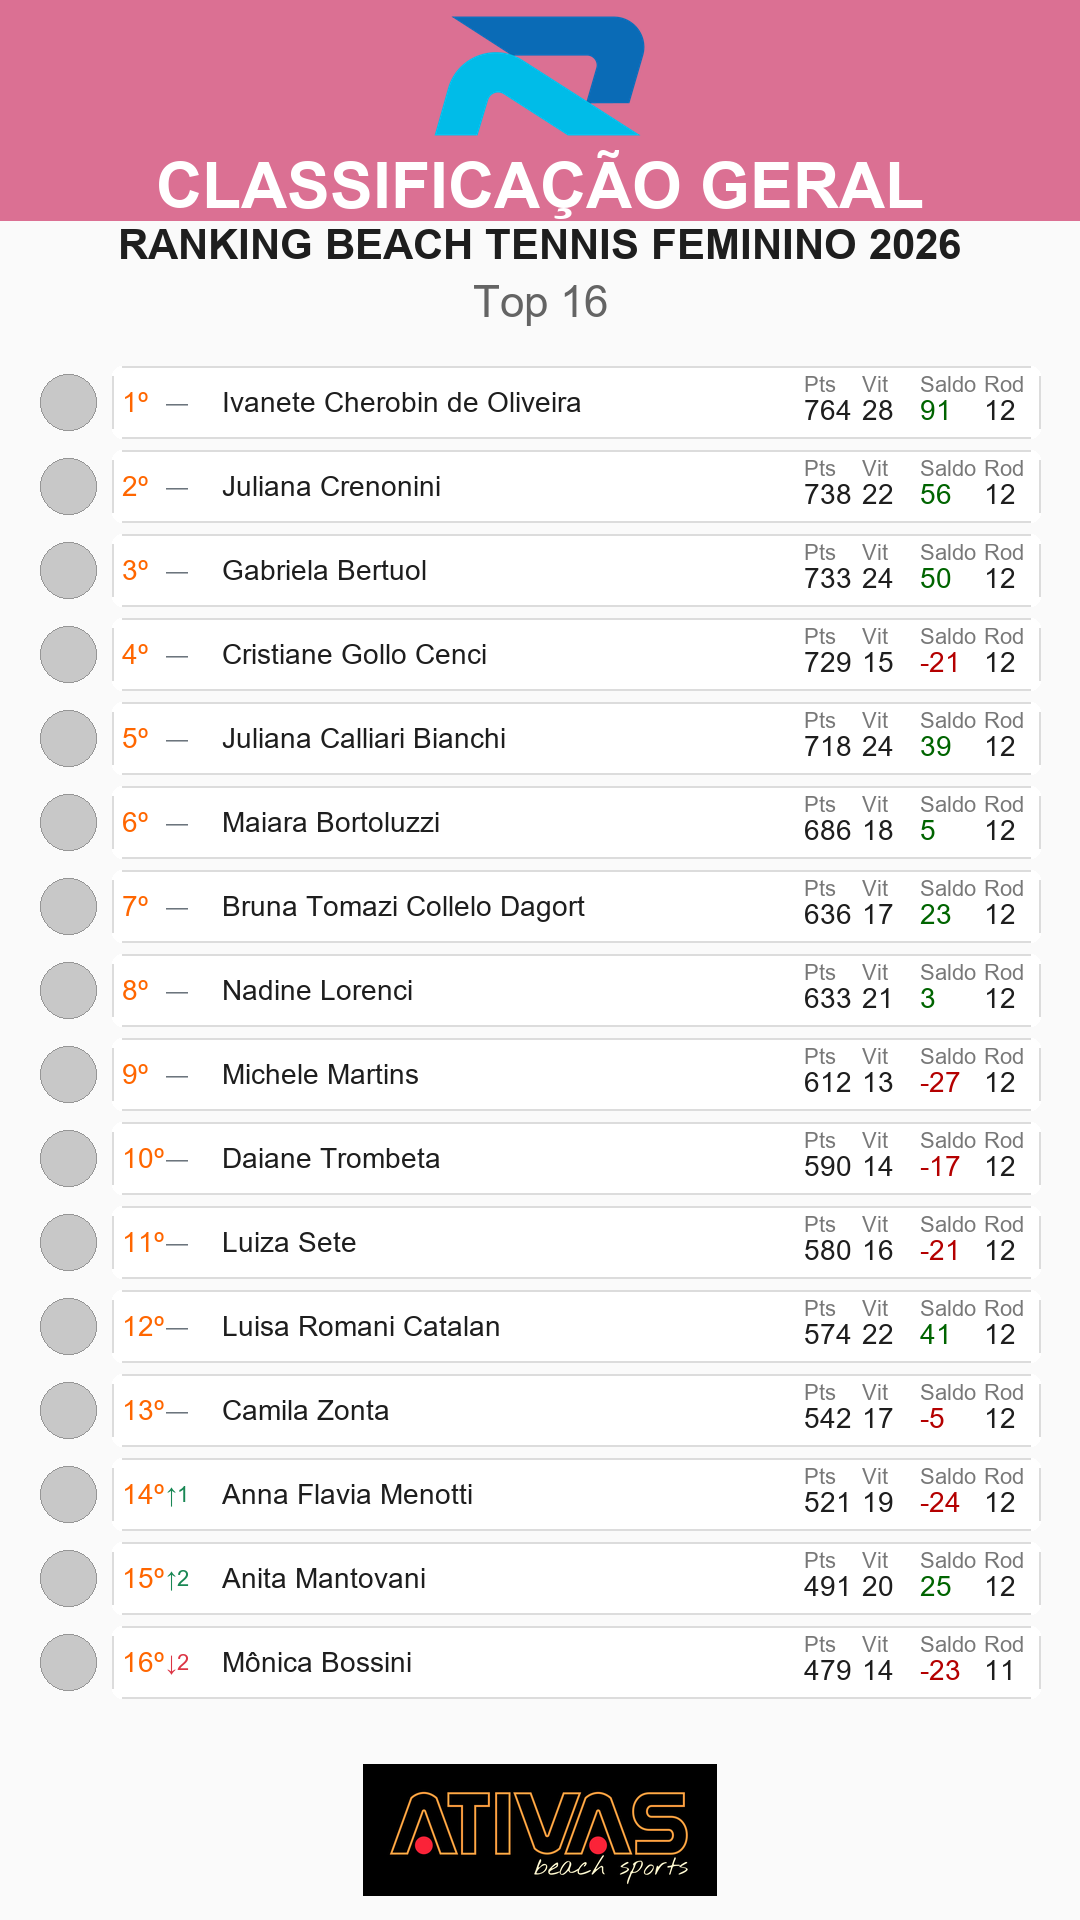The width and height of the screenshot is (1080, 1920).
Task: Click Bruna Tomazi Collelo Dagort's name
Action: tap(403, 907)
